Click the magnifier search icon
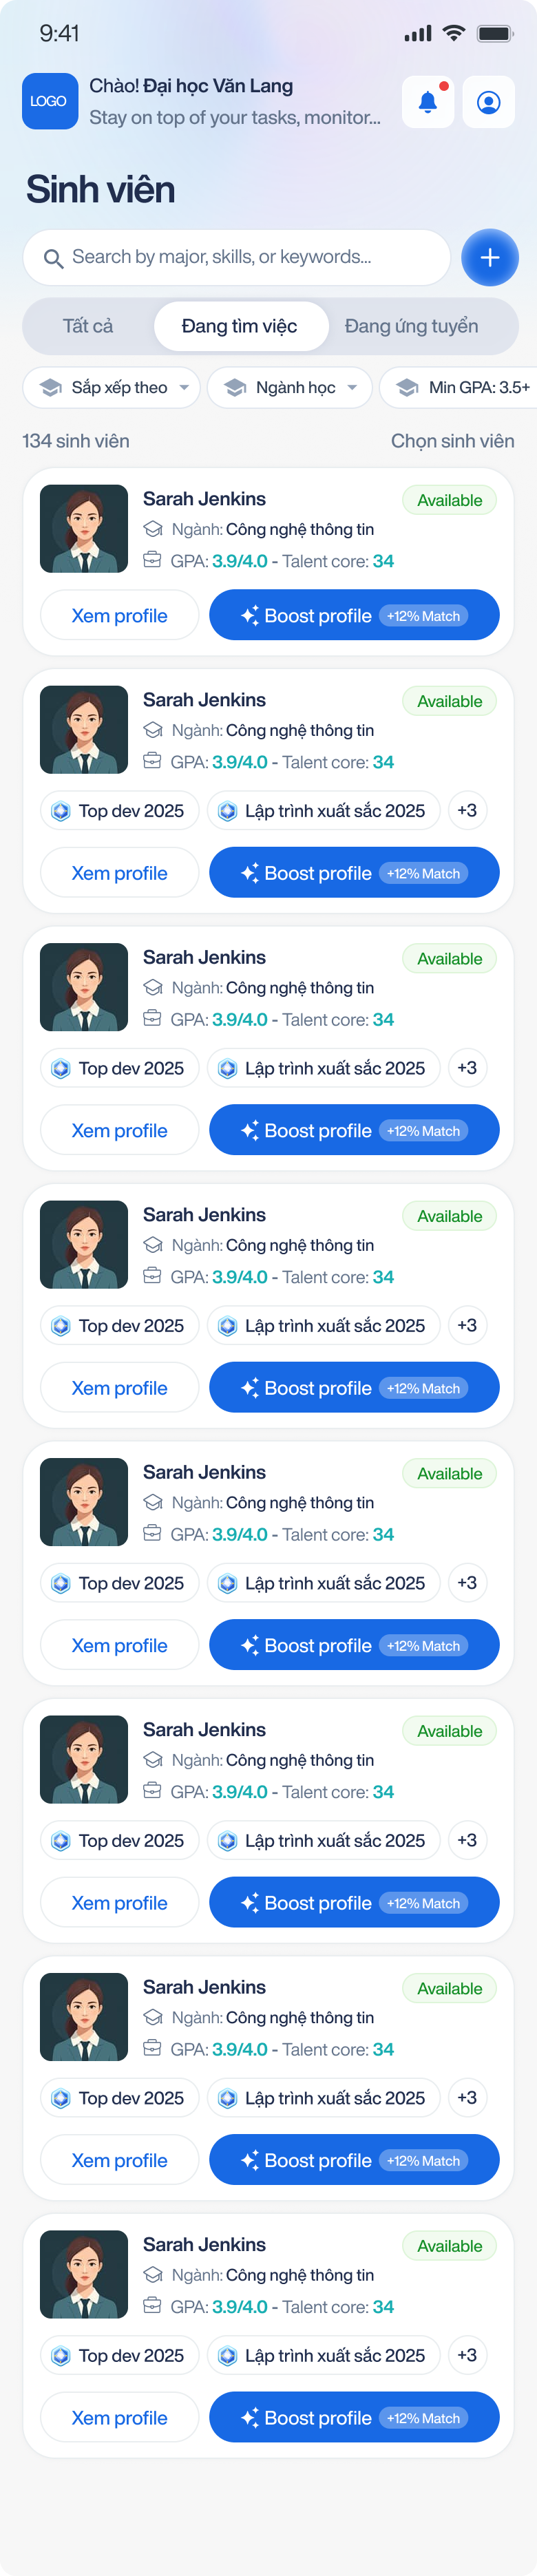 [53, 258]
